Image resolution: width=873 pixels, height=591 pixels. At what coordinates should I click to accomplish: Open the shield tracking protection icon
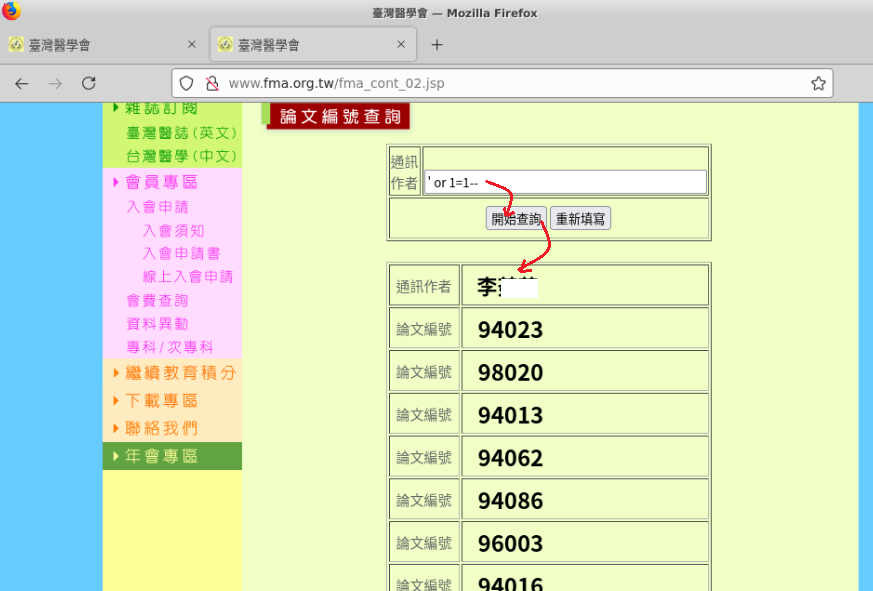187,84
